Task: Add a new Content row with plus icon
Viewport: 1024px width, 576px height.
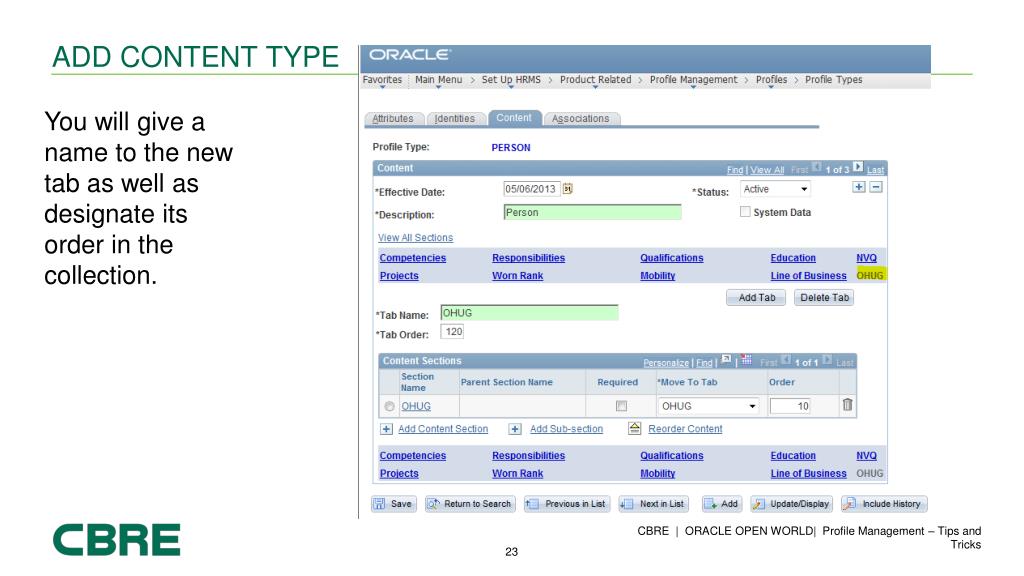Action: 859,187
